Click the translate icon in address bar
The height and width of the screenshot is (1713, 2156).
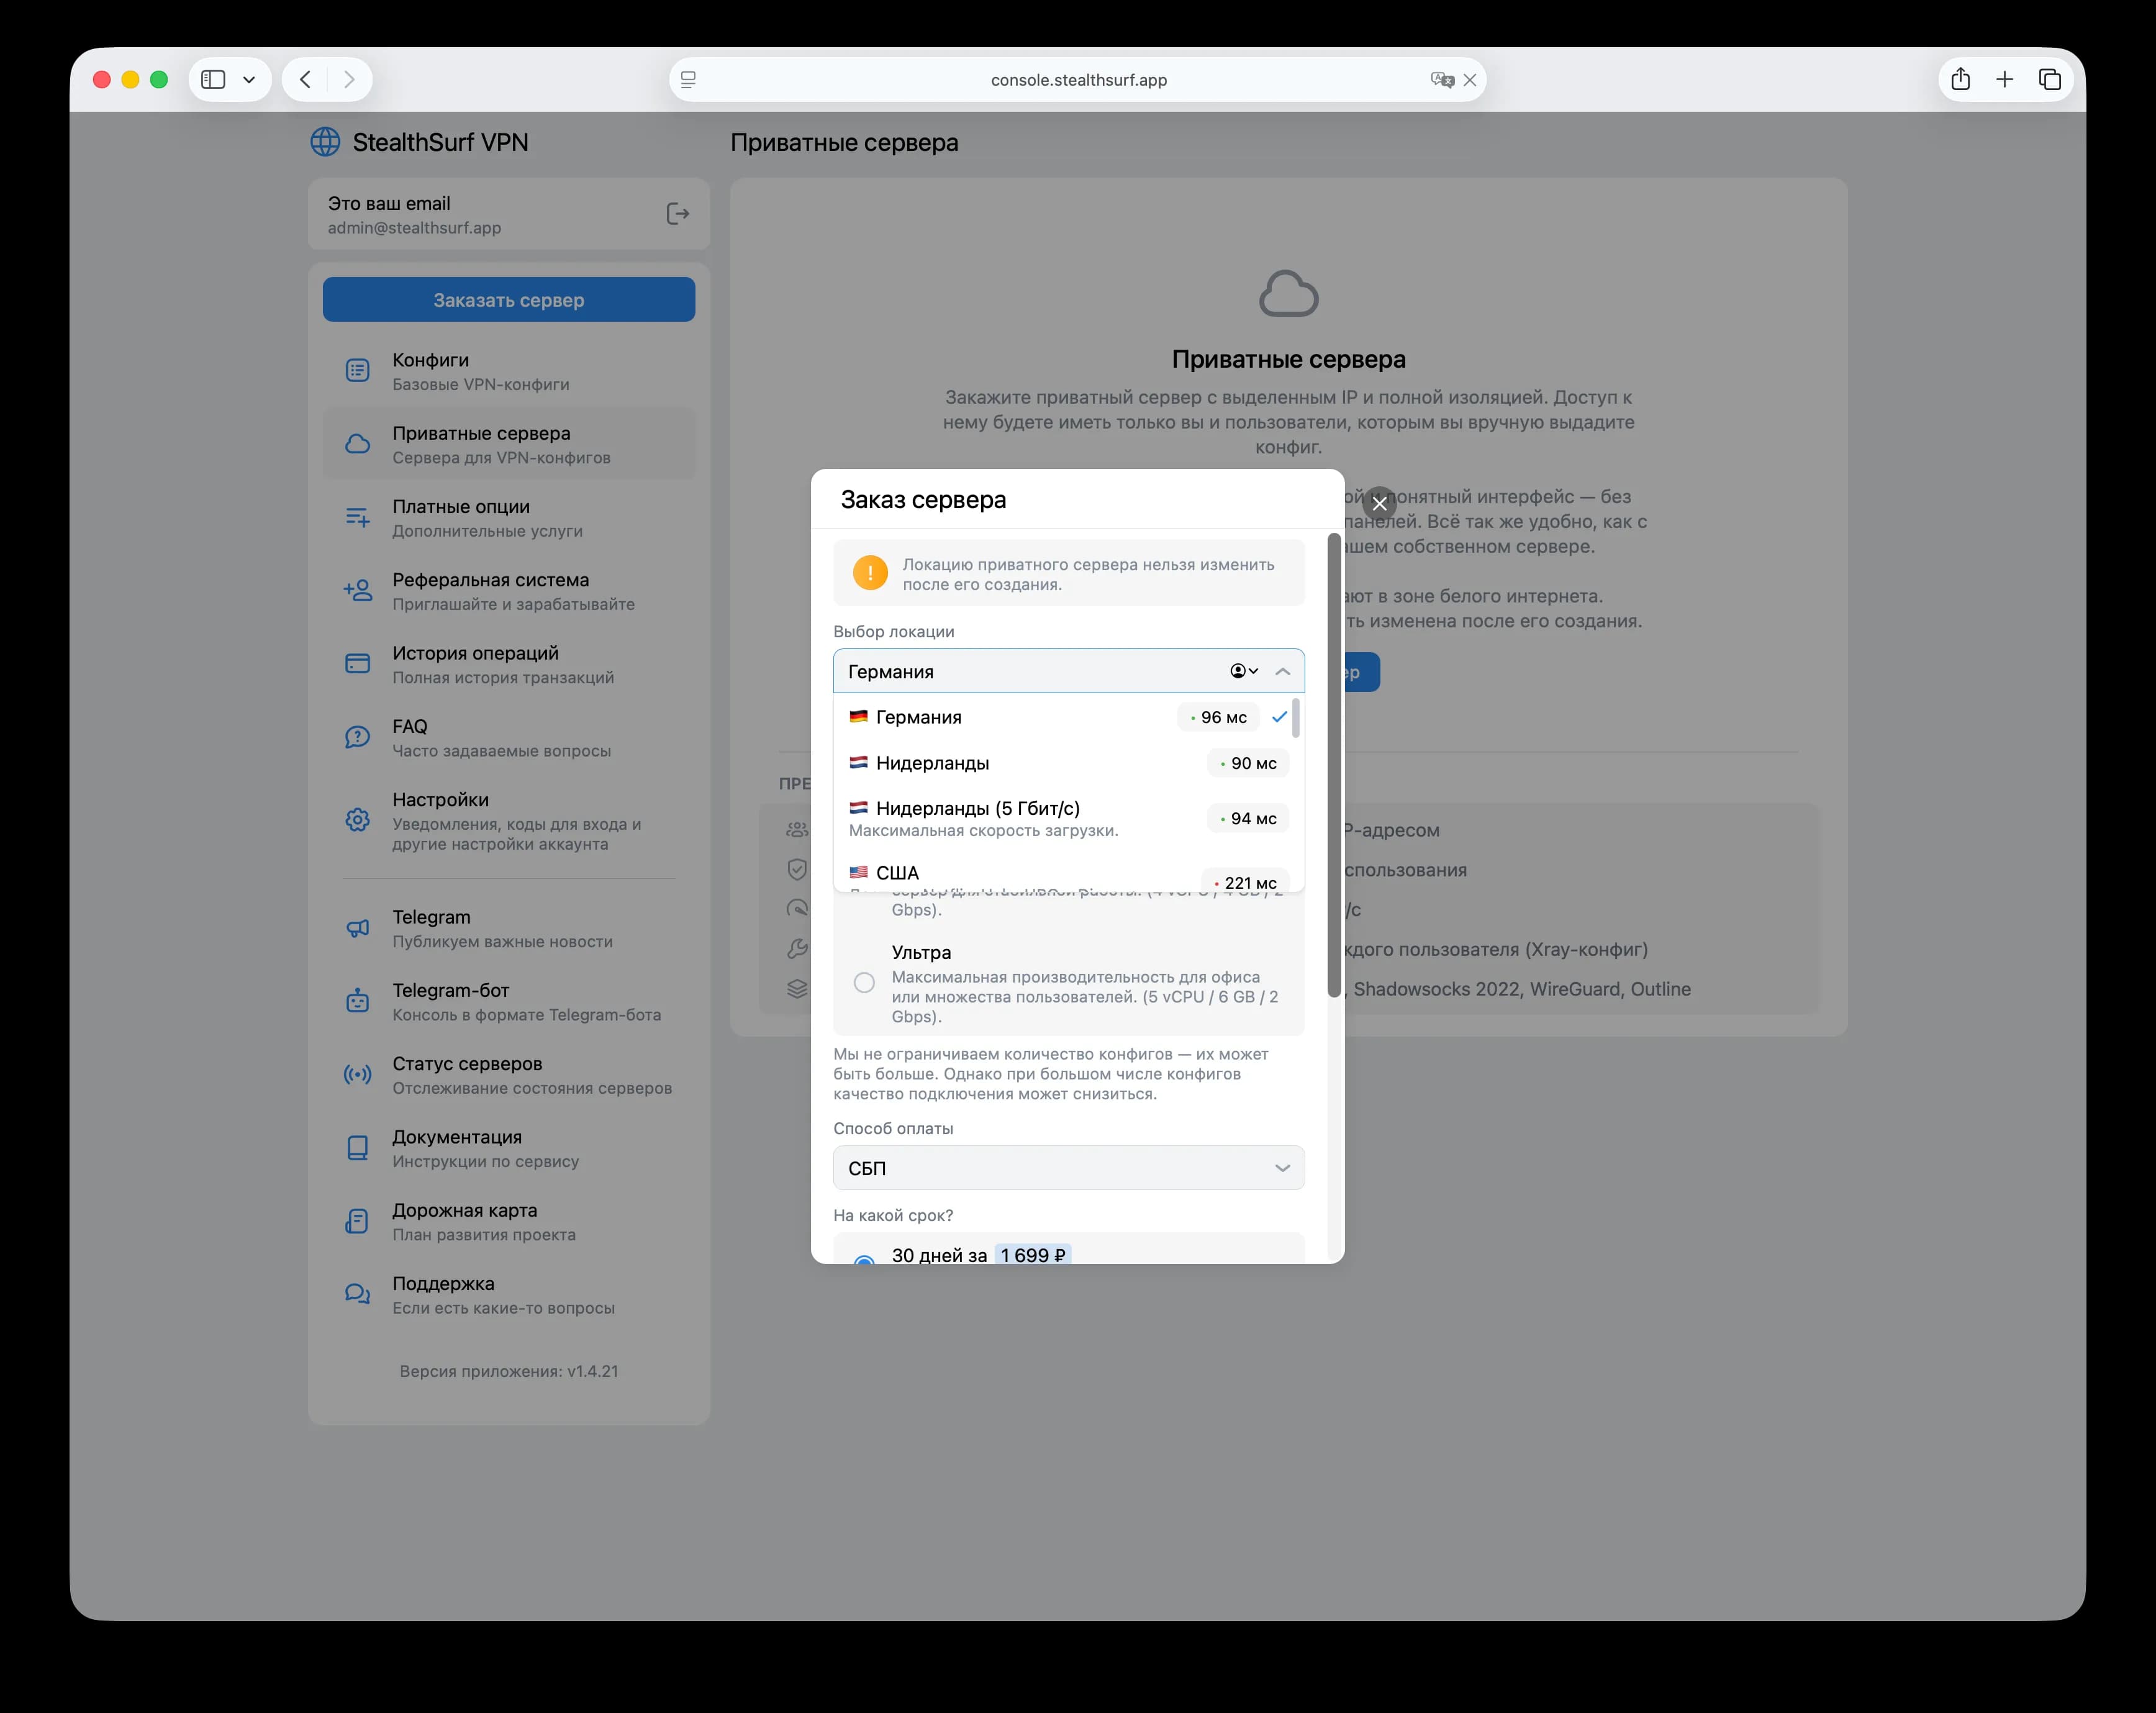(x=1441, y=80)
